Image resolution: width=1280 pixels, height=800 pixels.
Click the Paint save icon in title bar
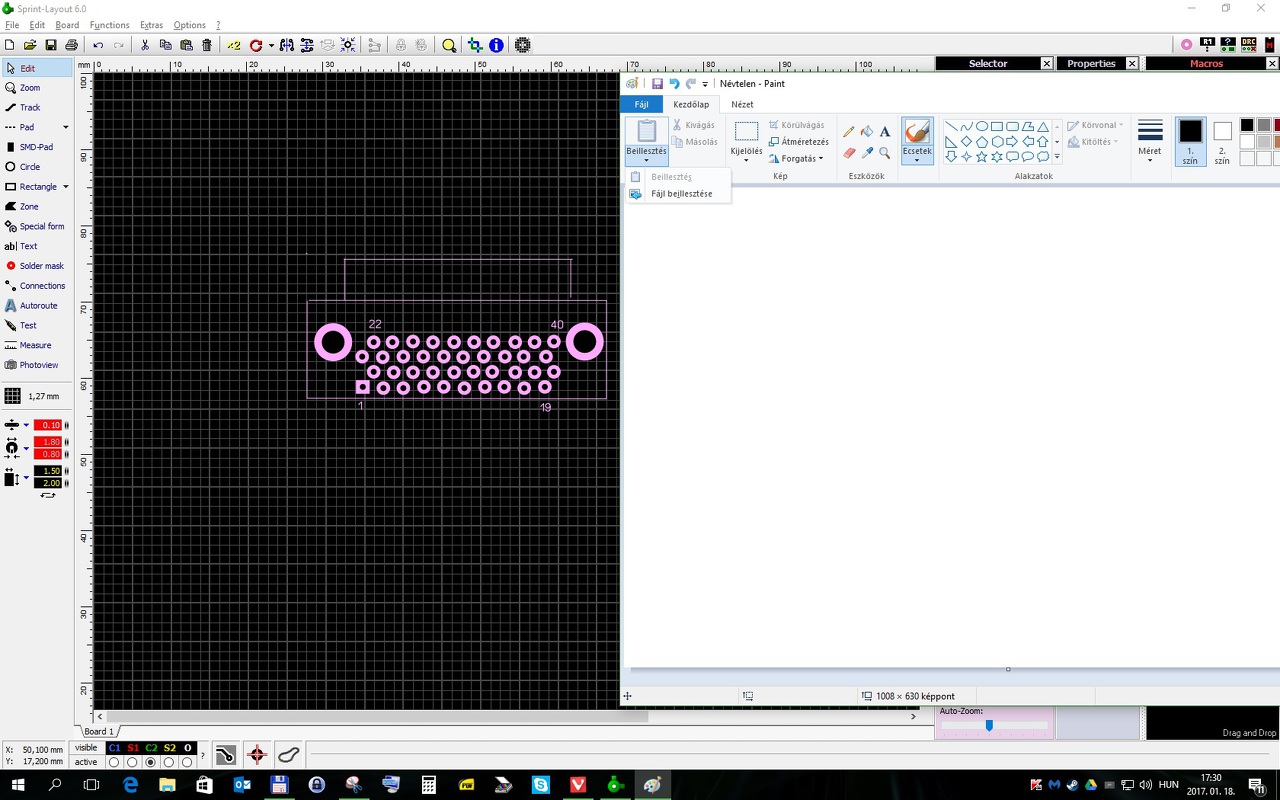pyautogui.click(x=657, y=84)
